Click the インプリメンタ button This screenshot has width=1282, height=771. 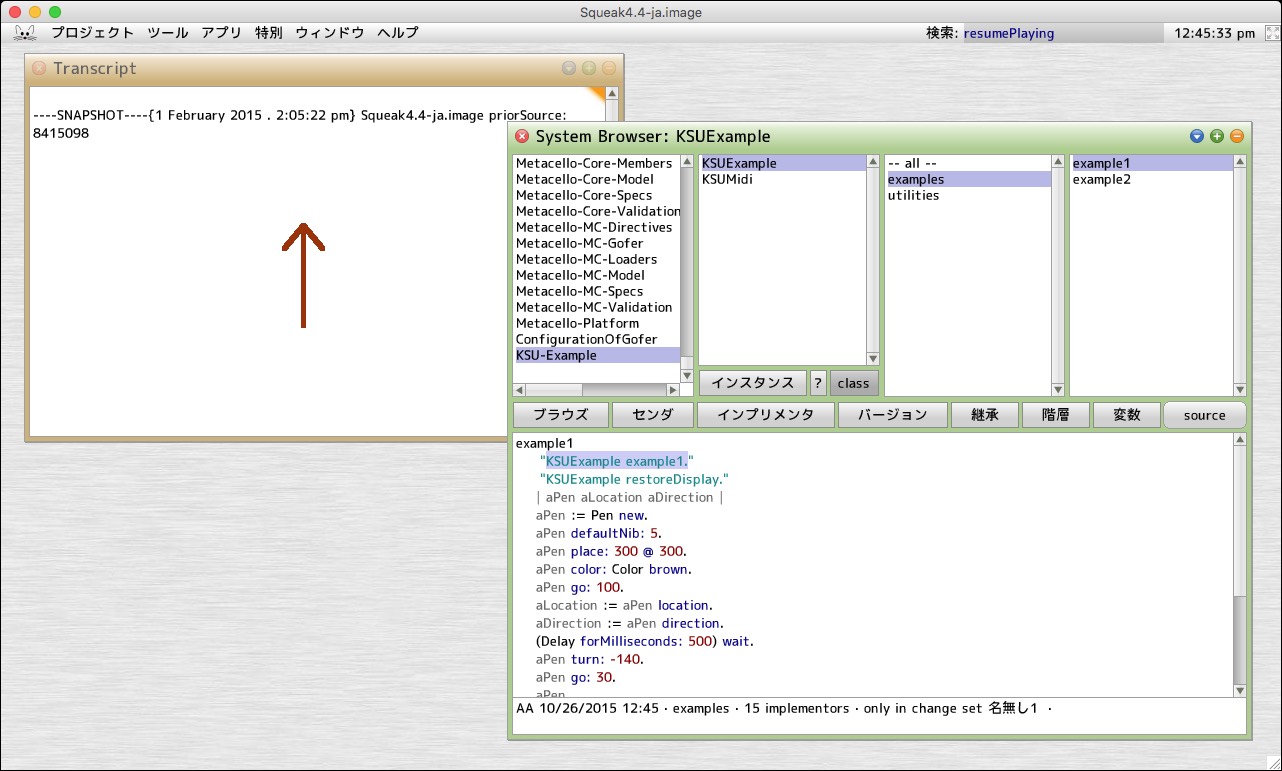click(x=765, y=415)
